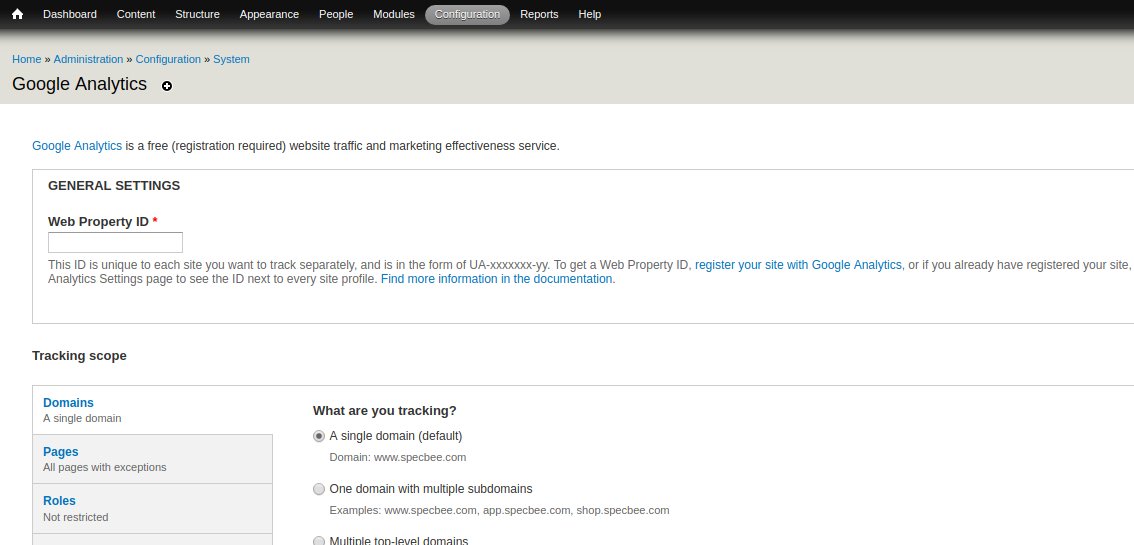Screen dimensions: 1134x545
Task: Click the GENERAL SETTINGS fieldset heading
Action: point(114,186)
